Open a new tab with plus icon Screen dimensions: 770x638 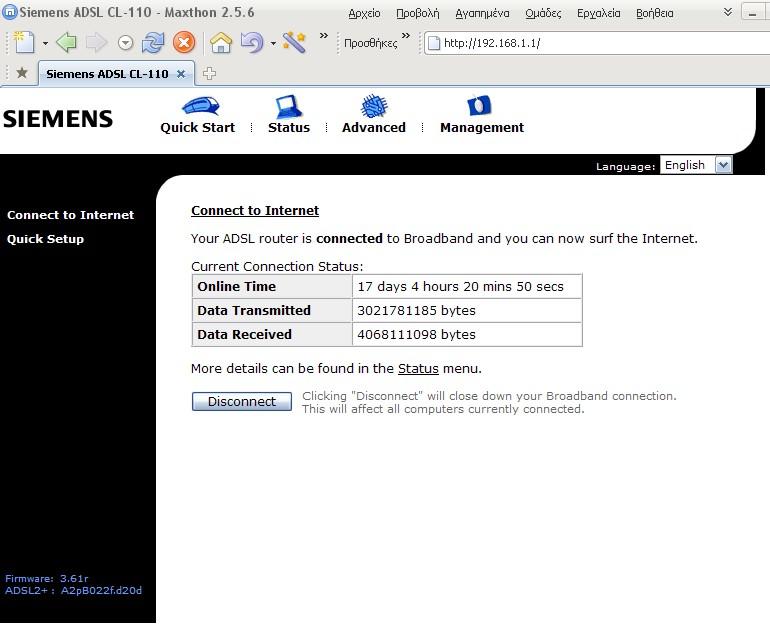[x=209, y=74]
